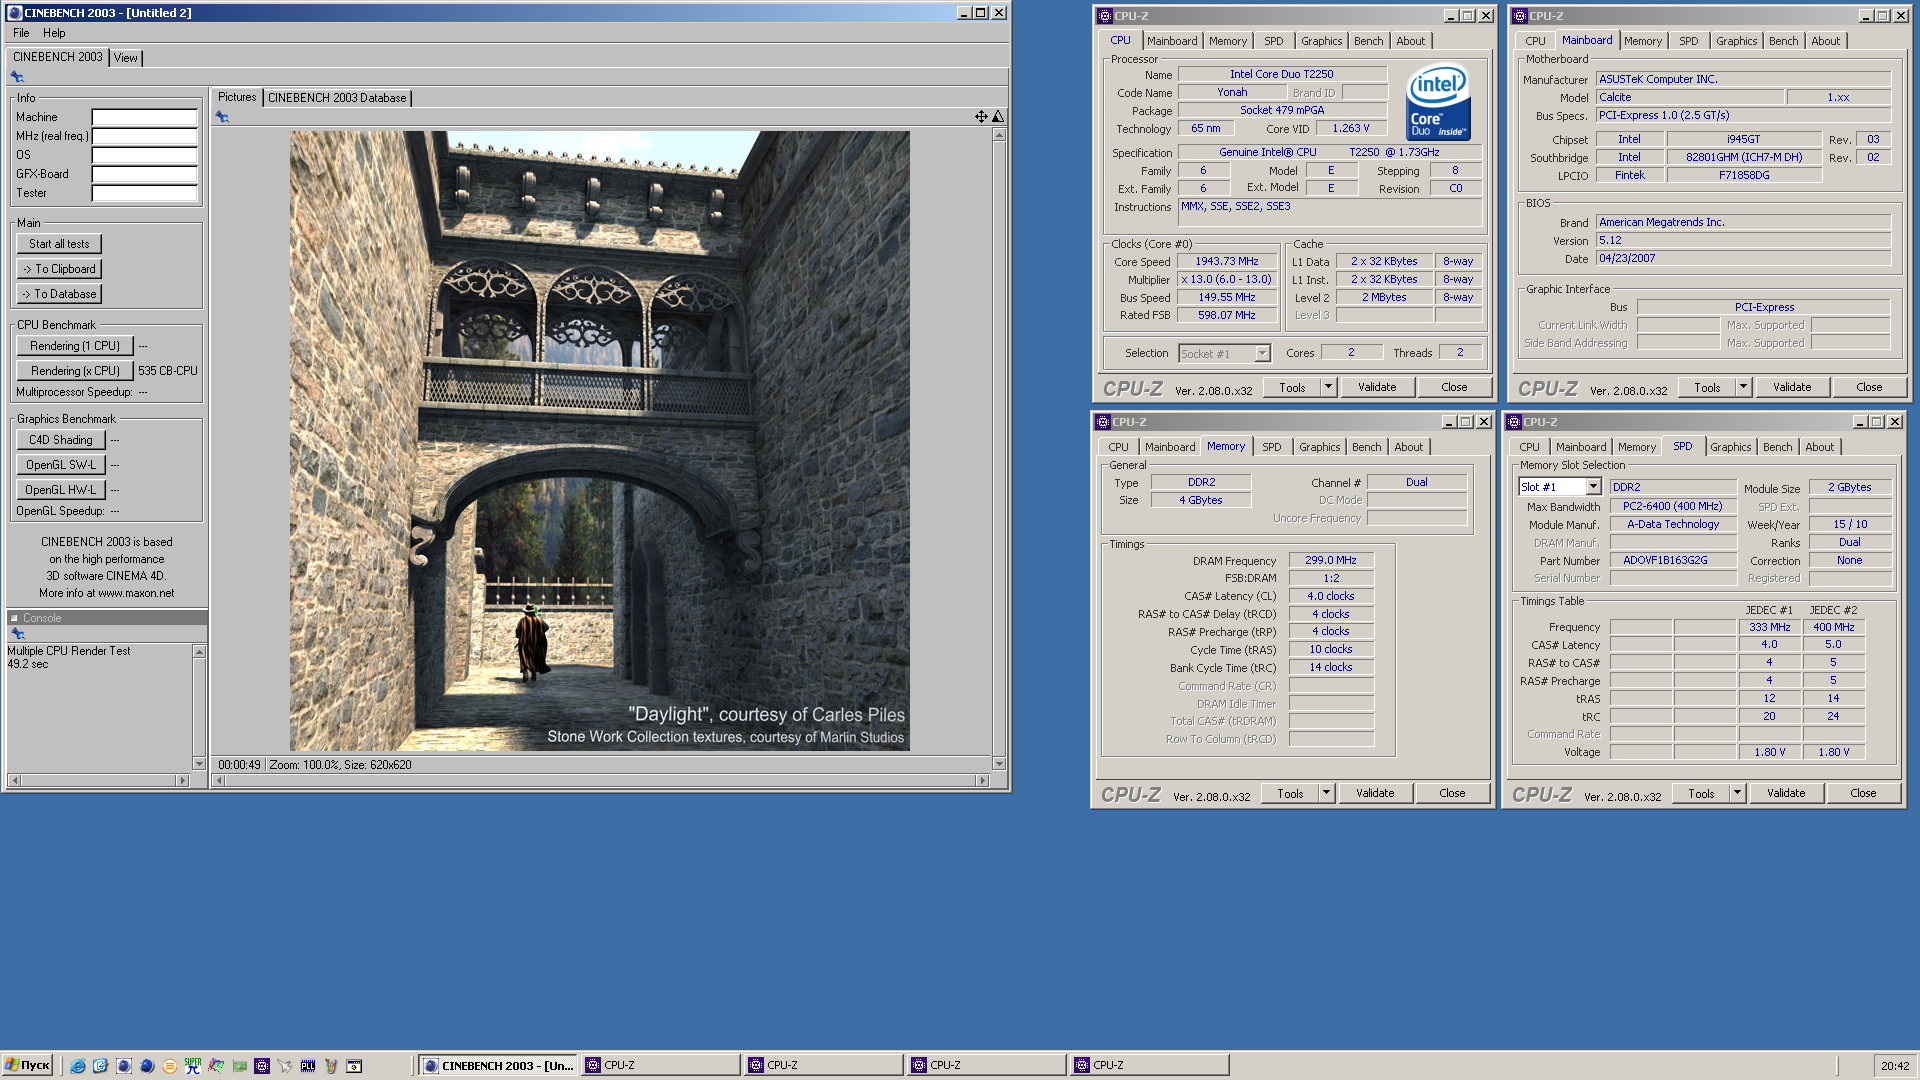Switch to the View tab in CINEBENCH
The image size is (1920, 1080).
pyautogui.click(x=126, y=58)
